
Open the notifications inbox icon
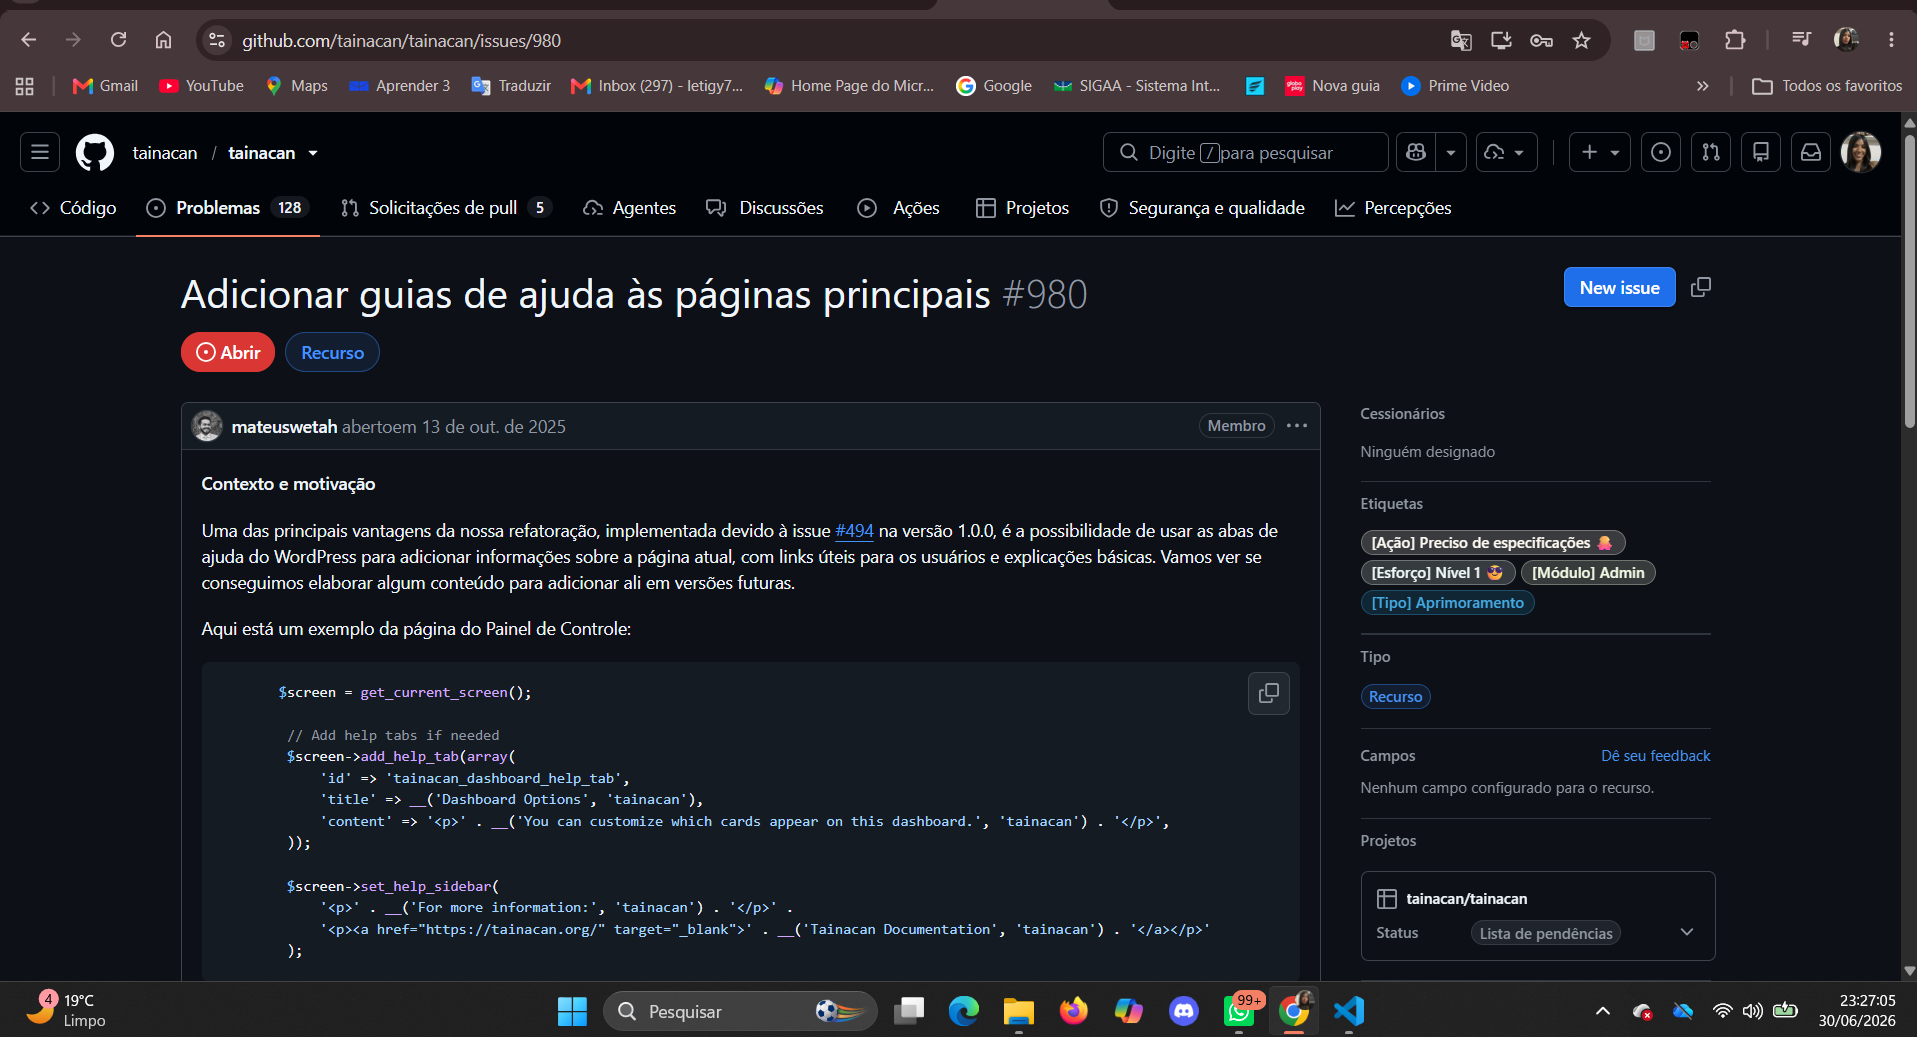pyautogui.click(x=1811, y=152)
